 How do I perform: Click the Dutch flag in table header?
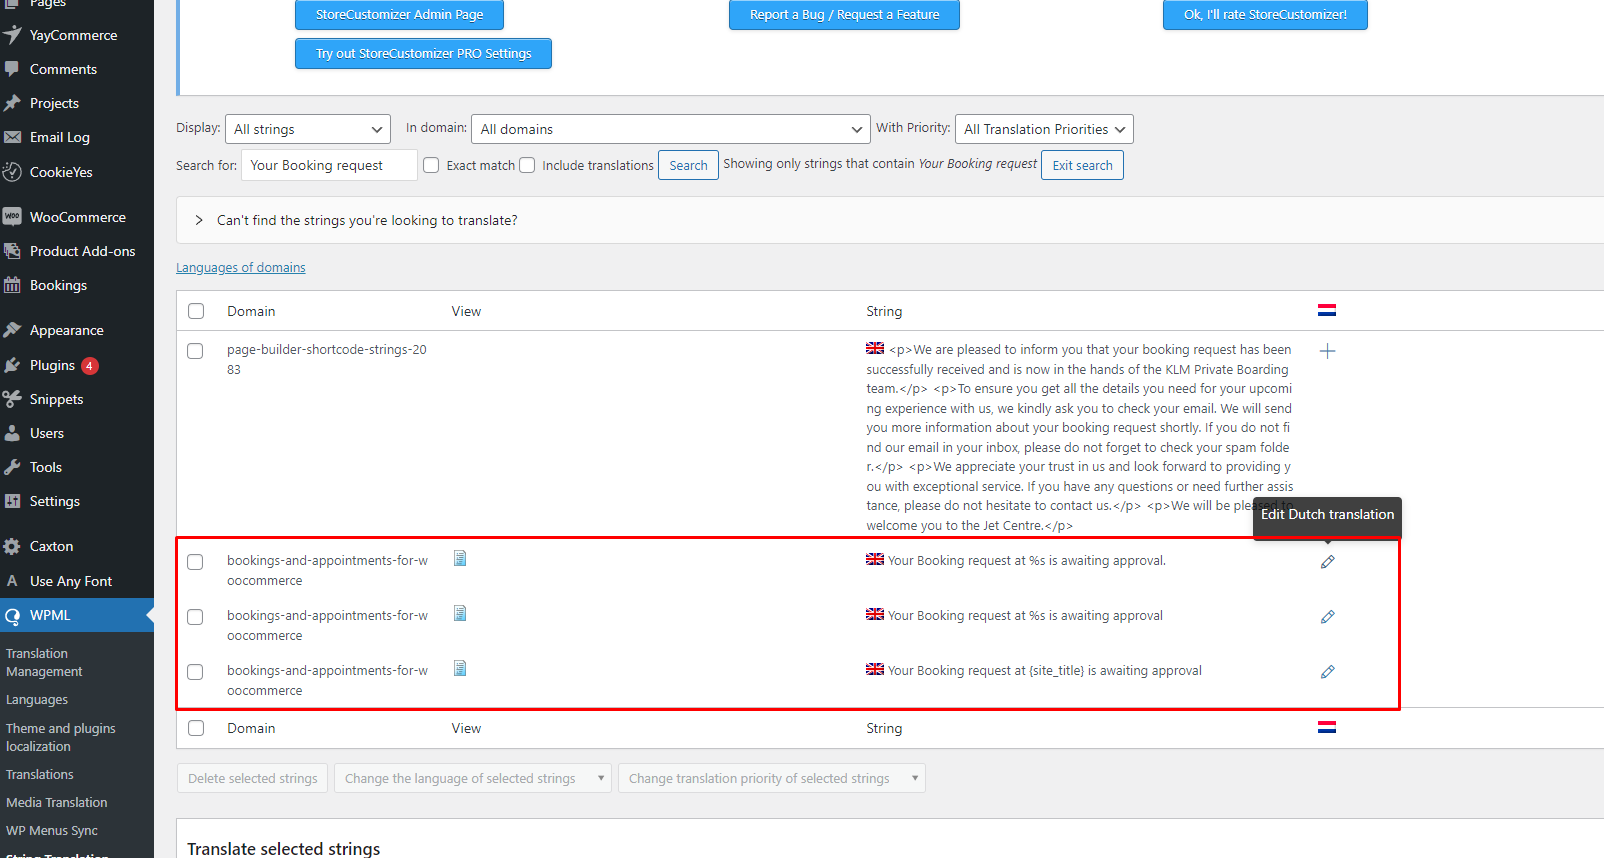click(x=1327, y=311)
